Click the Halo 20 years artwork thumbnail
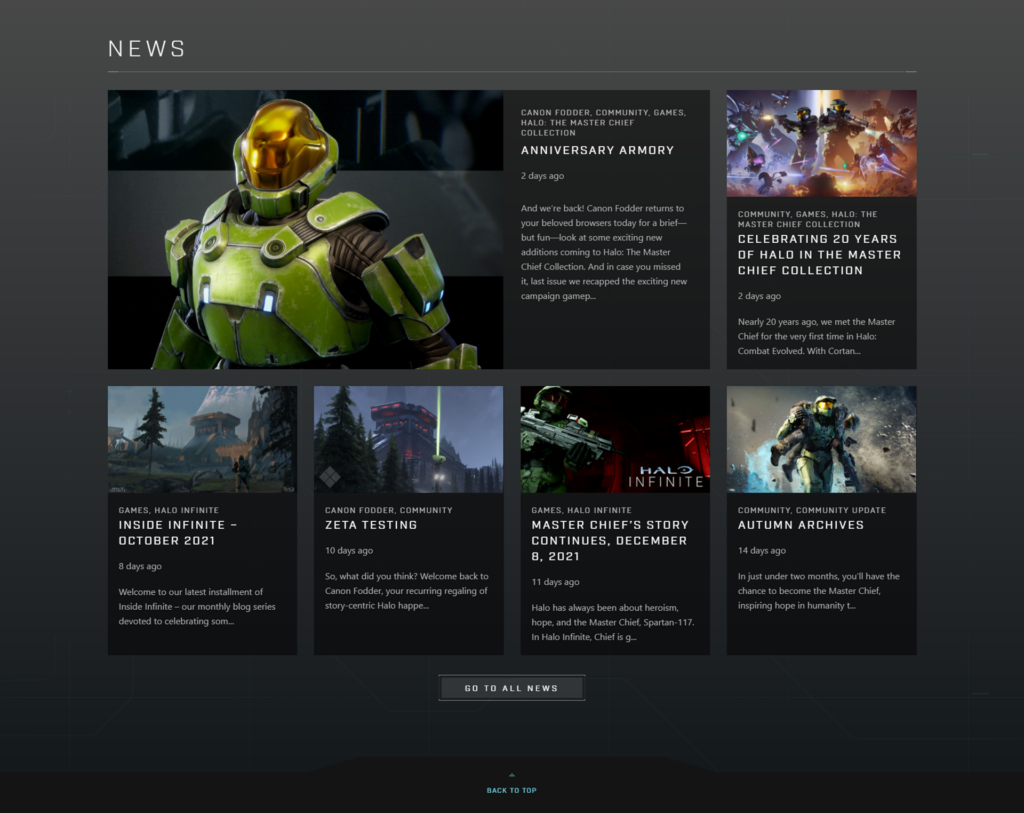The image size is (1024, 813). pyautogui.click(x=822, y=143)
